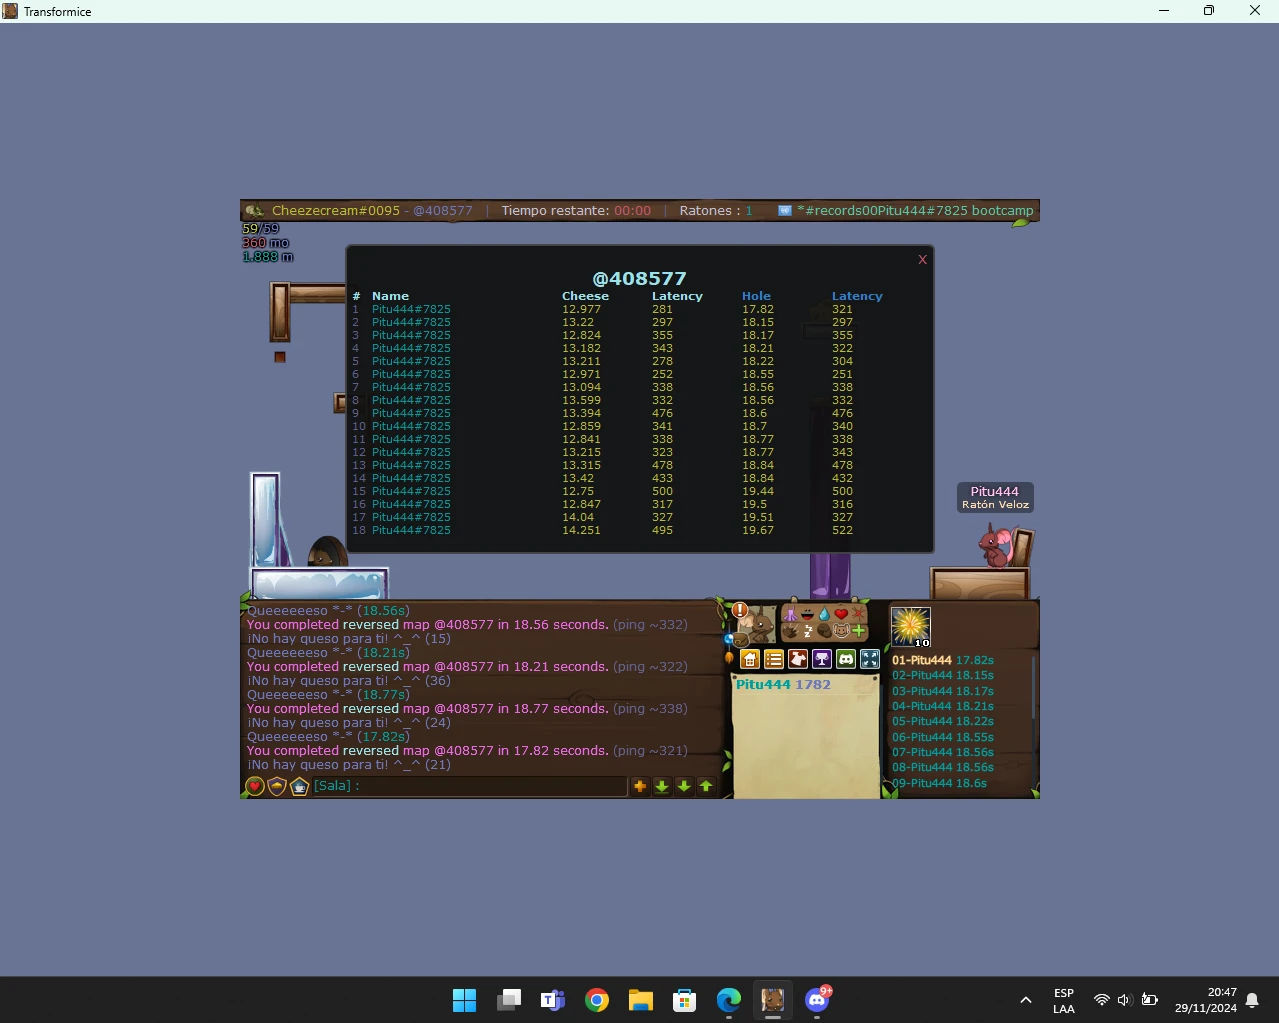This screenshot has height=1023, width=1279.
Task: Open the purple trophy icon
Action: [822, 659]
